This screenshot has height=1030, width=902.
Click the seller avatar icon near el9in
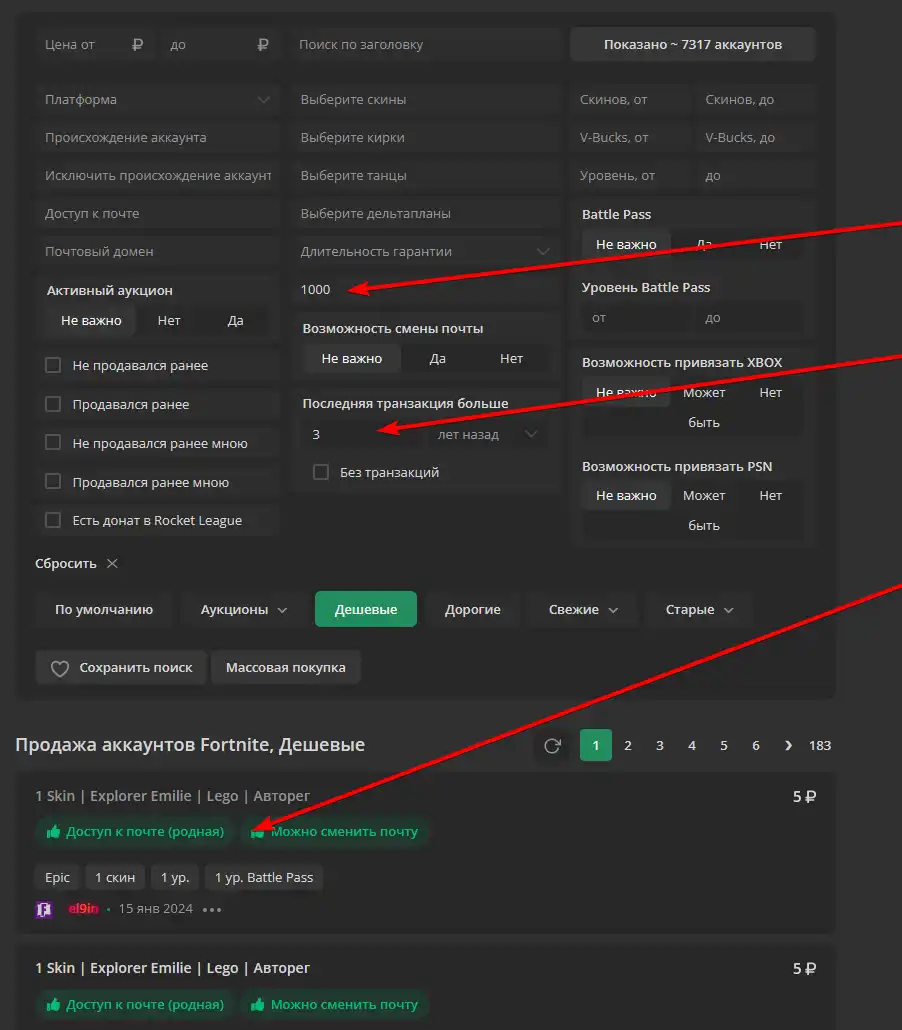[44, 909]
